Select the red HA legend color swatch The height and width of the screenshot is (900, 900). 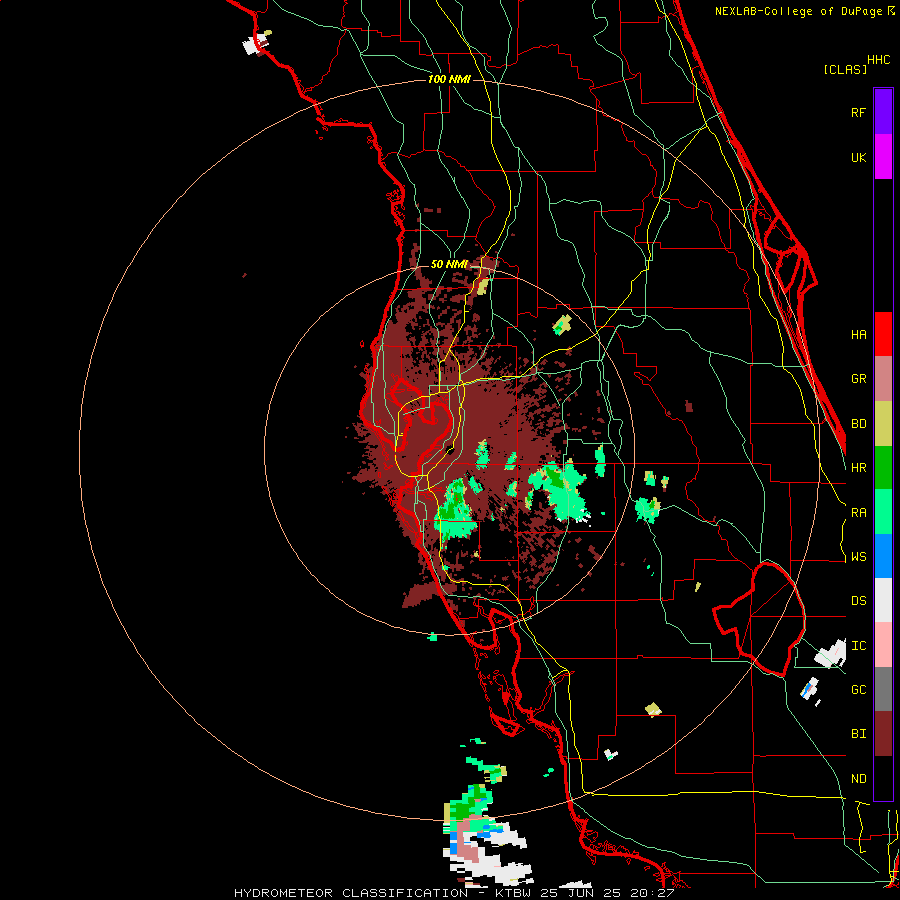(x=883, y=334)
